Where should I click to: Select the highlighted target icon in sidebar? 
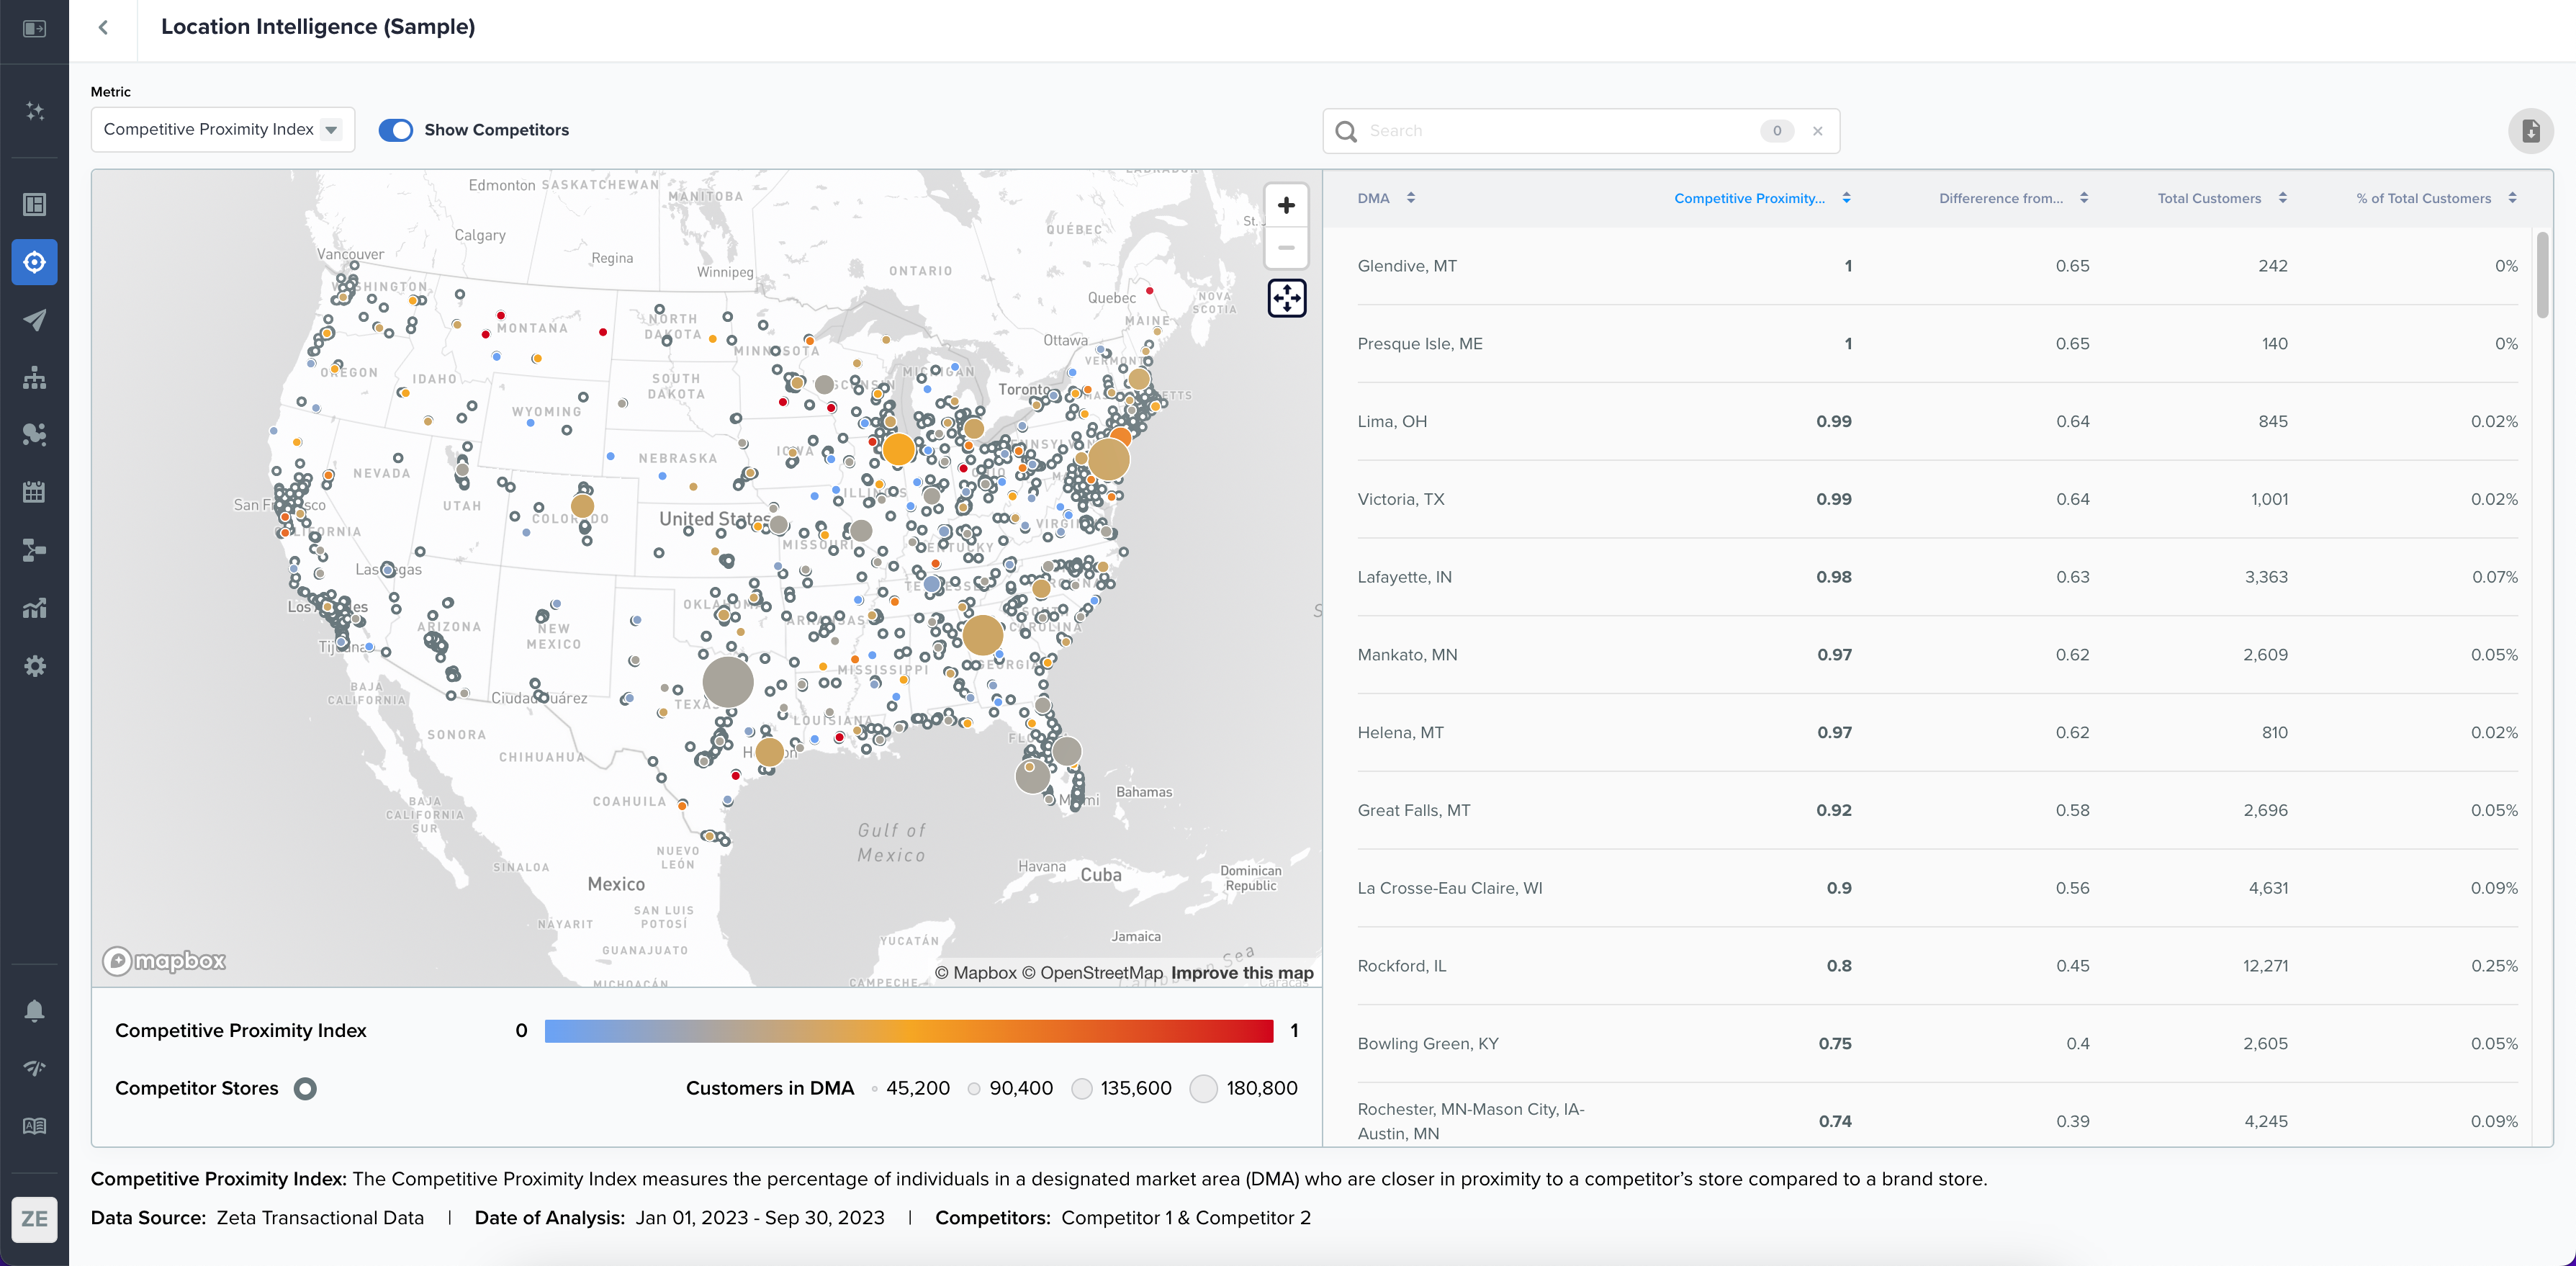34,262
